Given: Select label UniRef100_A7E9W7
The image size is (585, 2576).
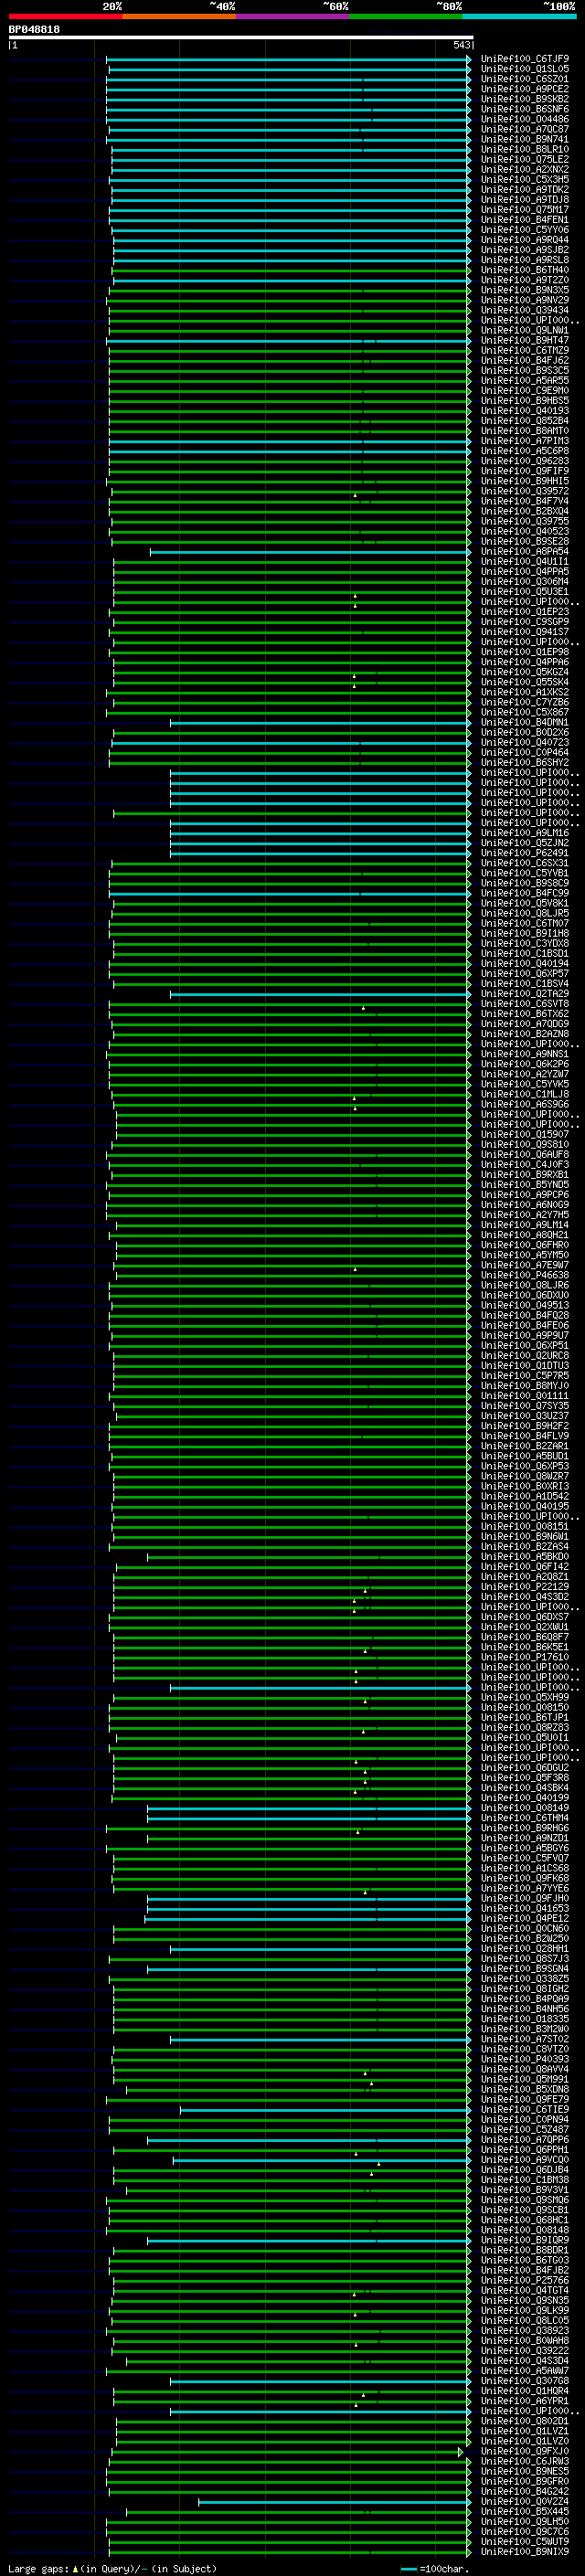Looking at the screenshot, I should [x=525, y=1265].
